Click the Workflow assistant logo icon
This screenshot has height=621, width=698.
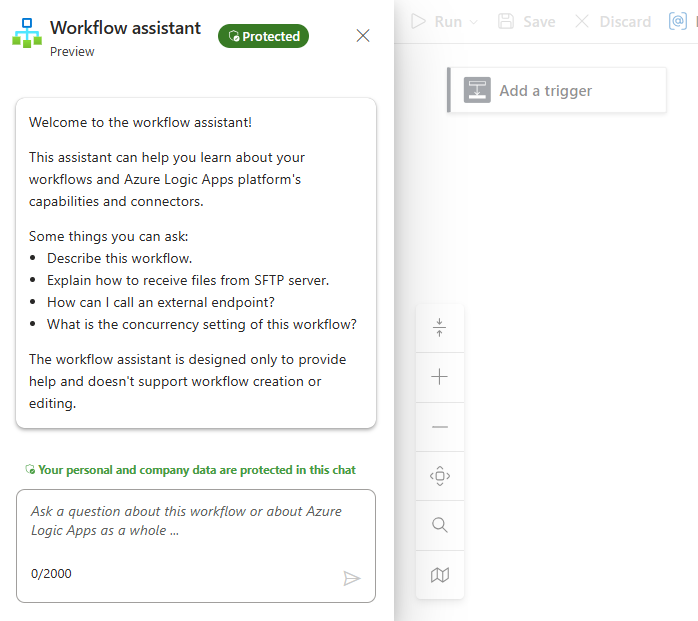click(27, 33)
